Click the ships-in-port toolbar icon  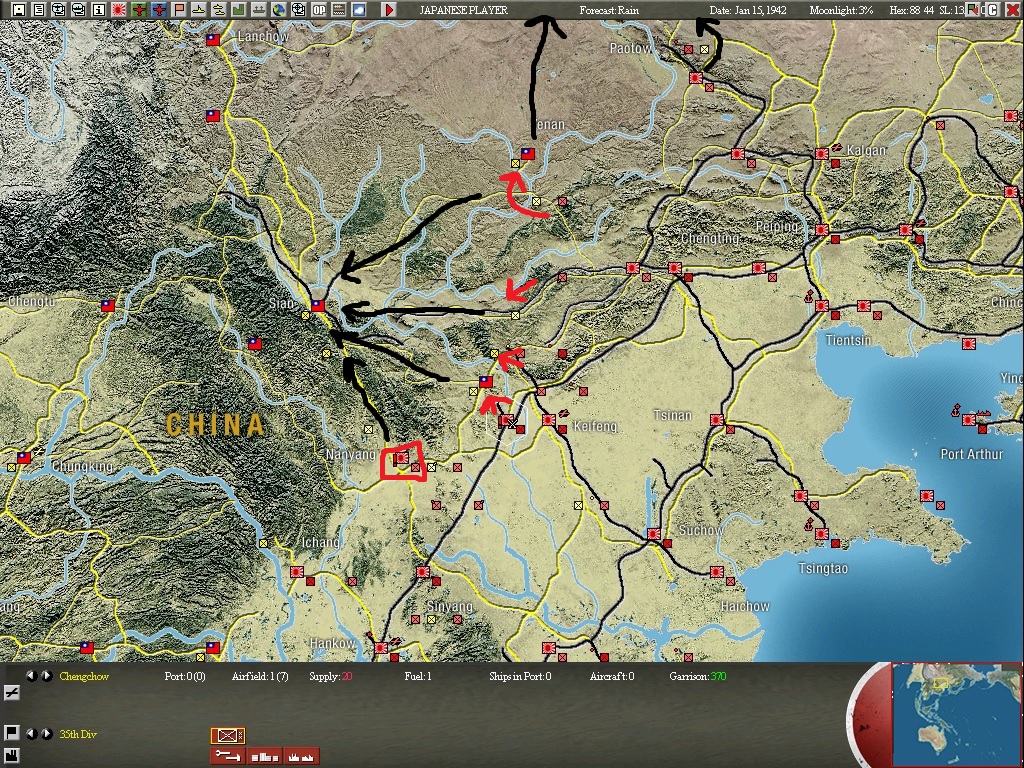[x=259, y=10]
